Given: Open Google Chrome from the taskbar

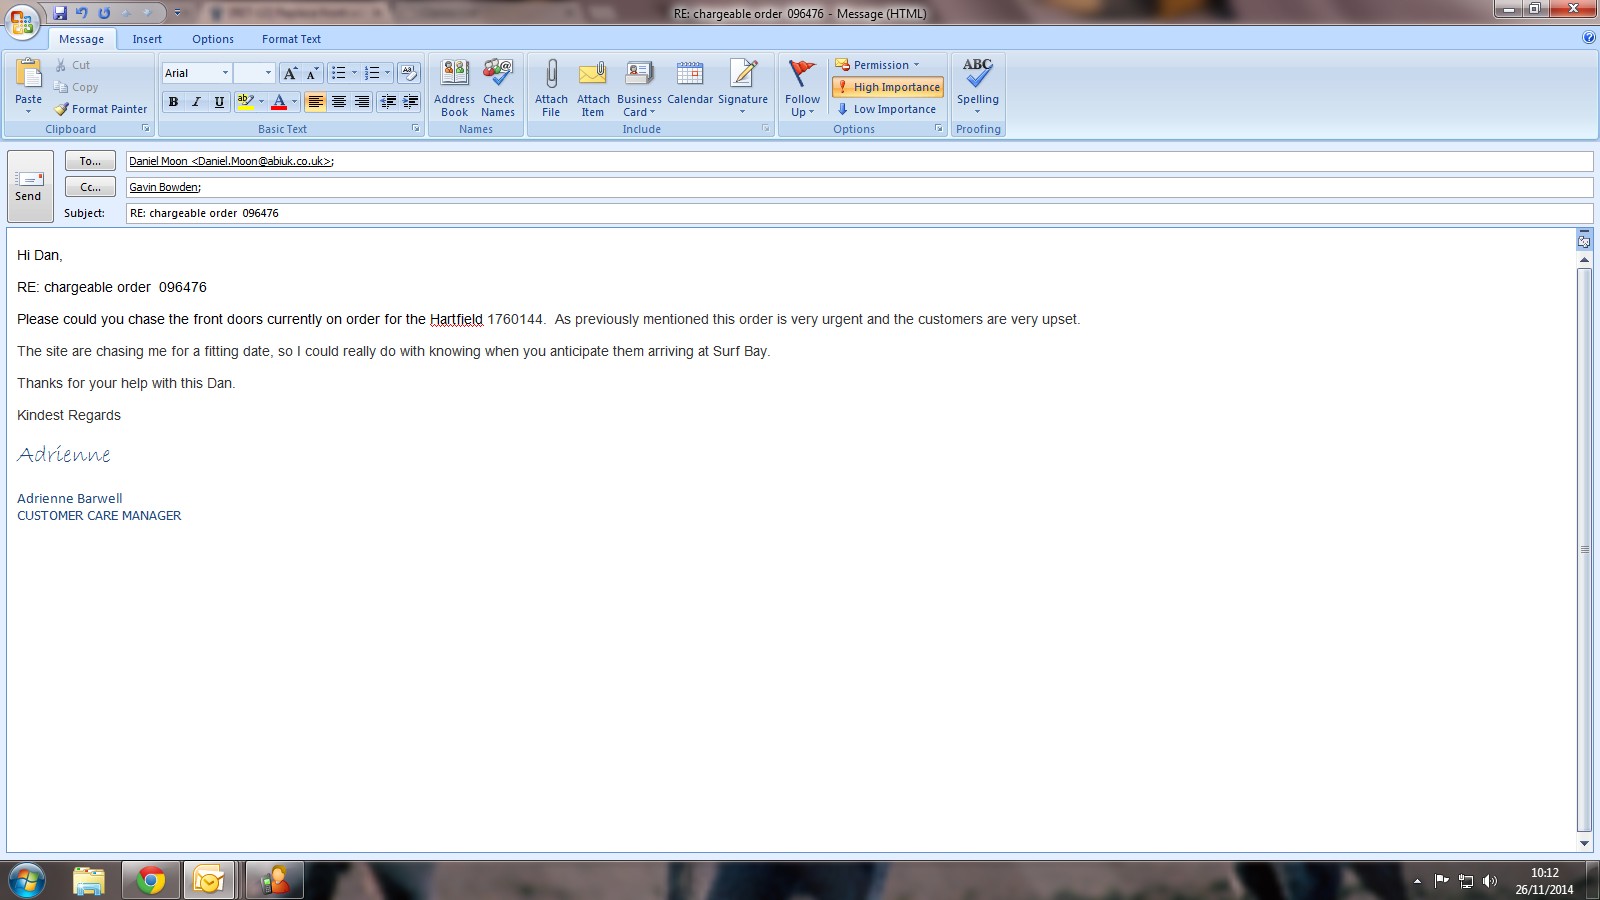Looking at the screenshot, I should pos(151,880).
